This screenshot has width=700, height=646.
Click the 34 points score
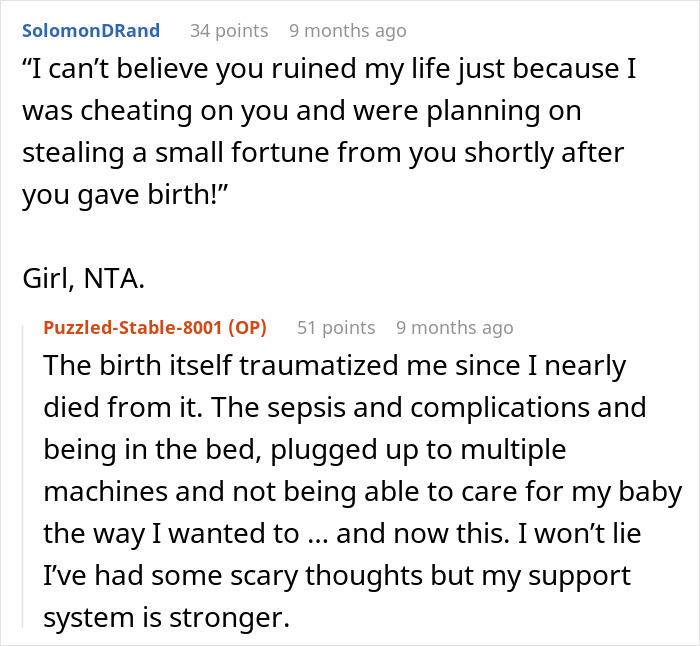229,31
